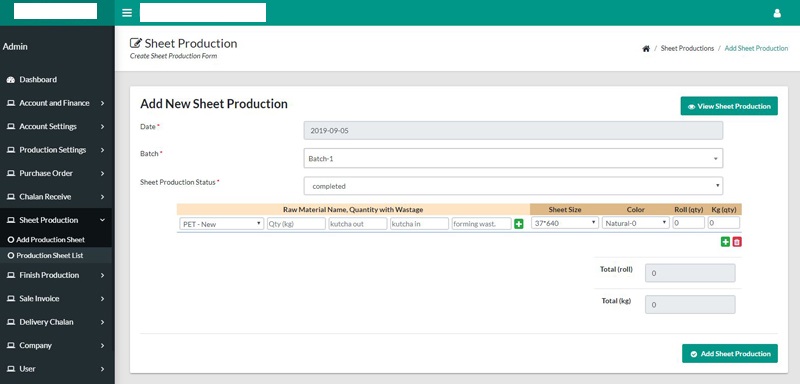Expand the Sale Invoice chevron
This screenshot has height=384, width=800.
pyautogui.click(x=103, y=299)
